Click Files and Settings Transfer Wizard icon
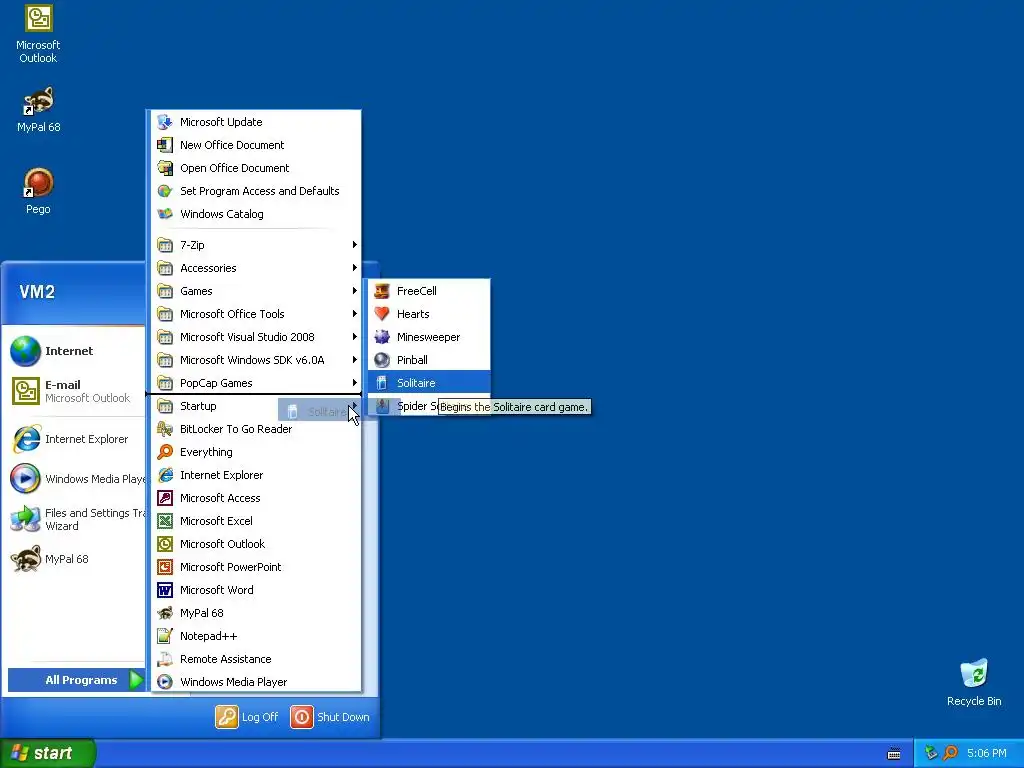1024x768 pixels. (25, 519)
